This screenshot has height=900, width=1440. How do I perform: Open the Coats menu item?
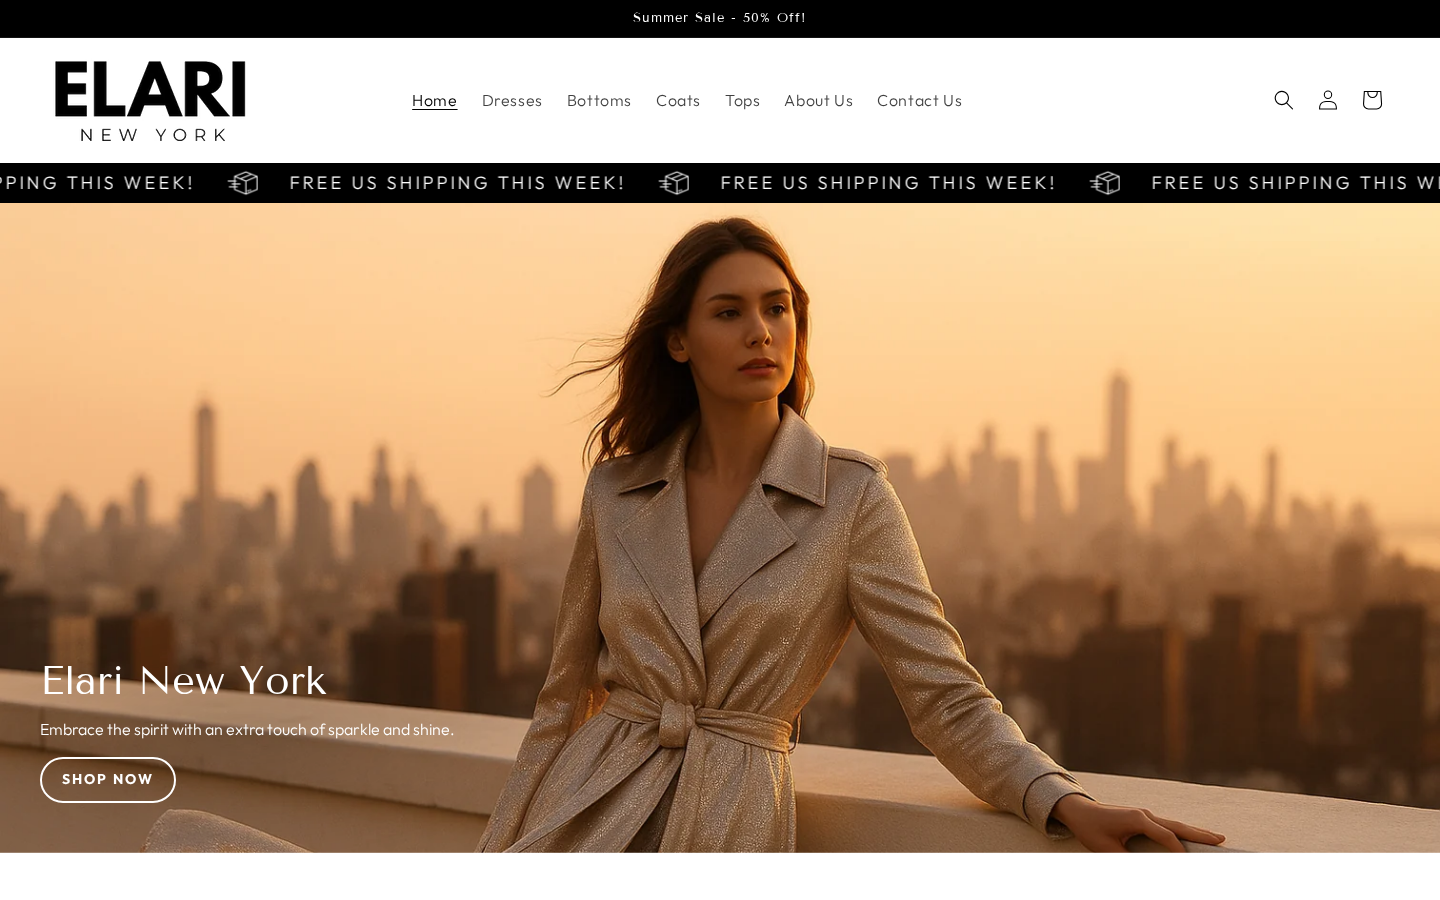(678, 100)
